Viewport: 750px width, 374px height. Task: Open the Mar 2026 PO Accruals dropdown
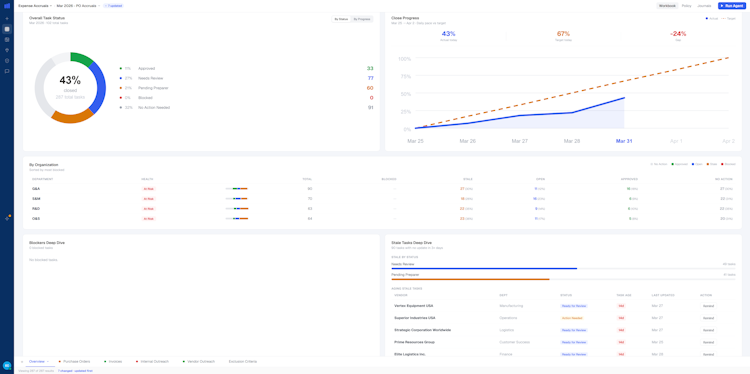coord(78,6)
